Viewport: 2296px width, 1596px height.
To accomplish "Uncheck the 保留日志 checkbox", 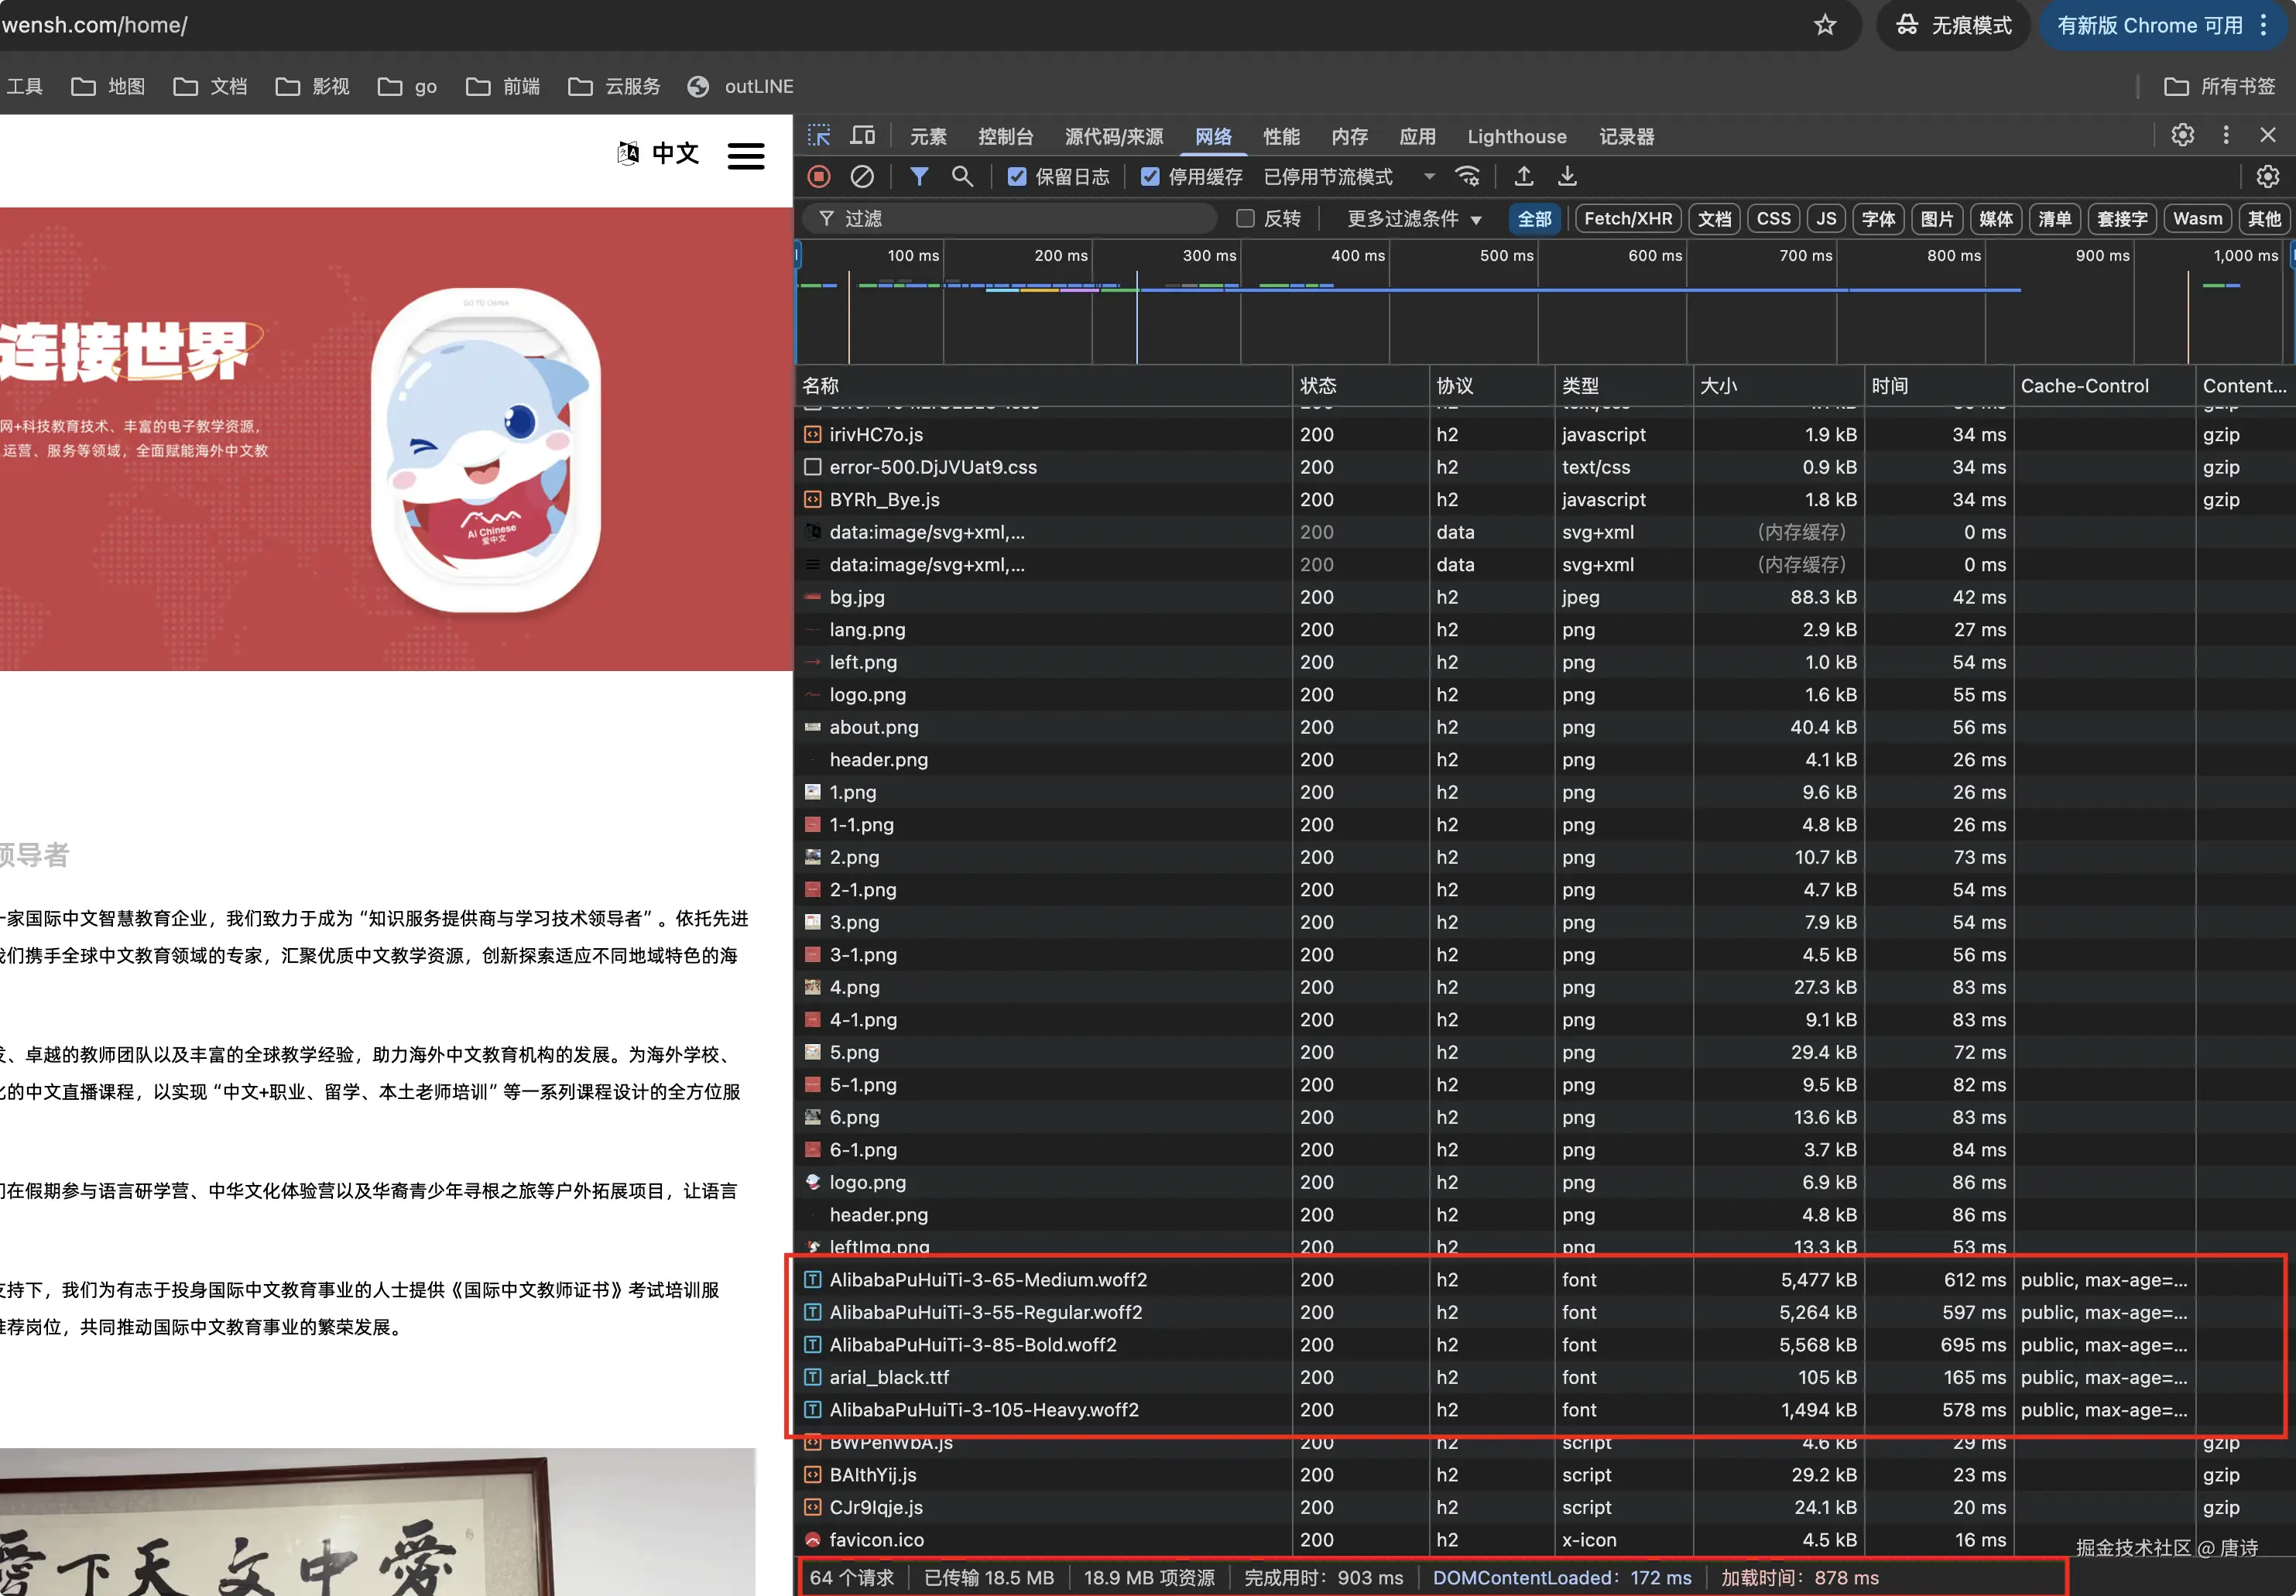I will tap(1017, 177).
